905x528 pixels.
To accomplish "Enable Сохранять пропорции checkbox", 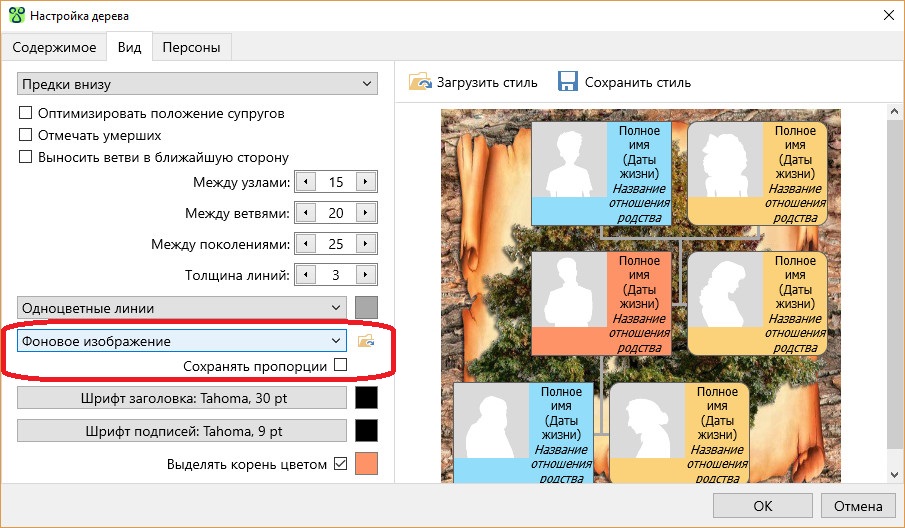I will [340, 366].
